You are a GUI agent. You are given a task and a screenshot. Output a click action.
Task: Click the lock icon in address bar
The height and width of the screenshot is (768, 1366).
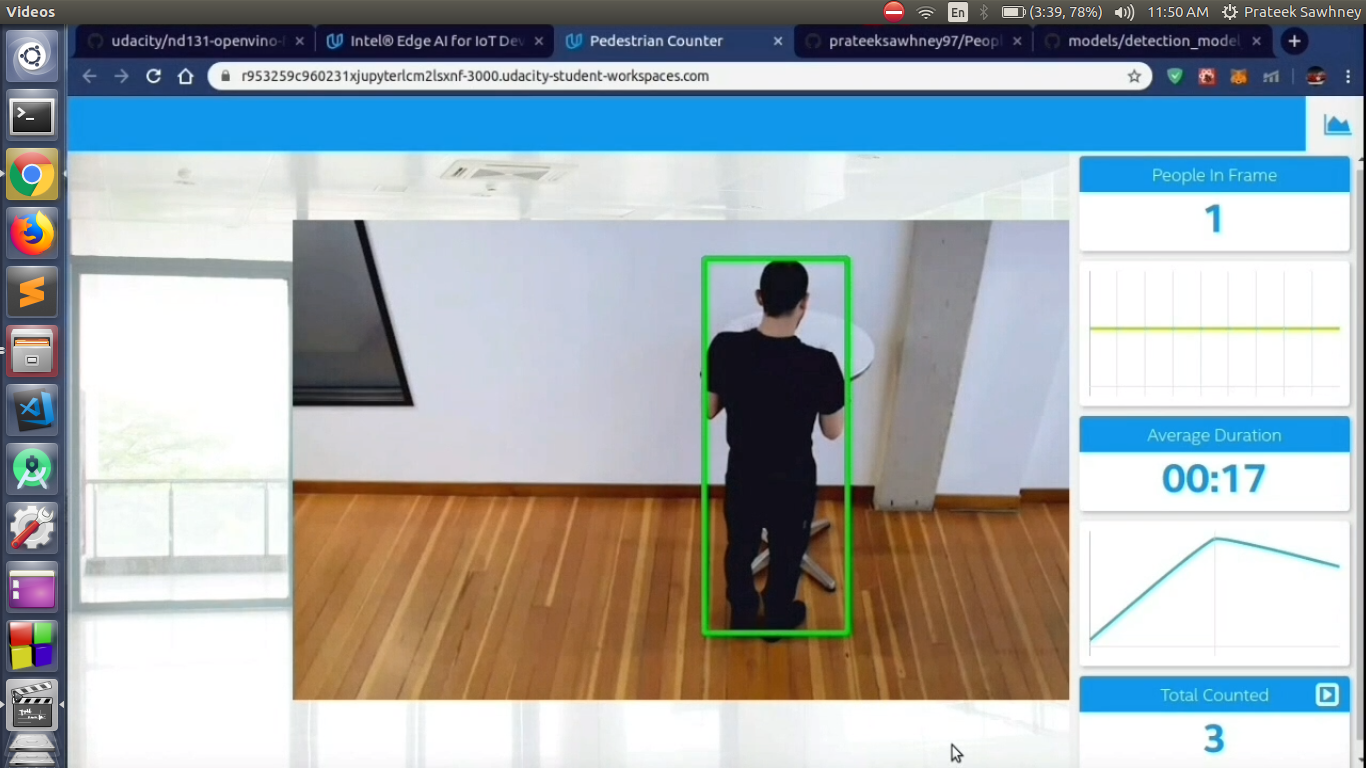224,76
